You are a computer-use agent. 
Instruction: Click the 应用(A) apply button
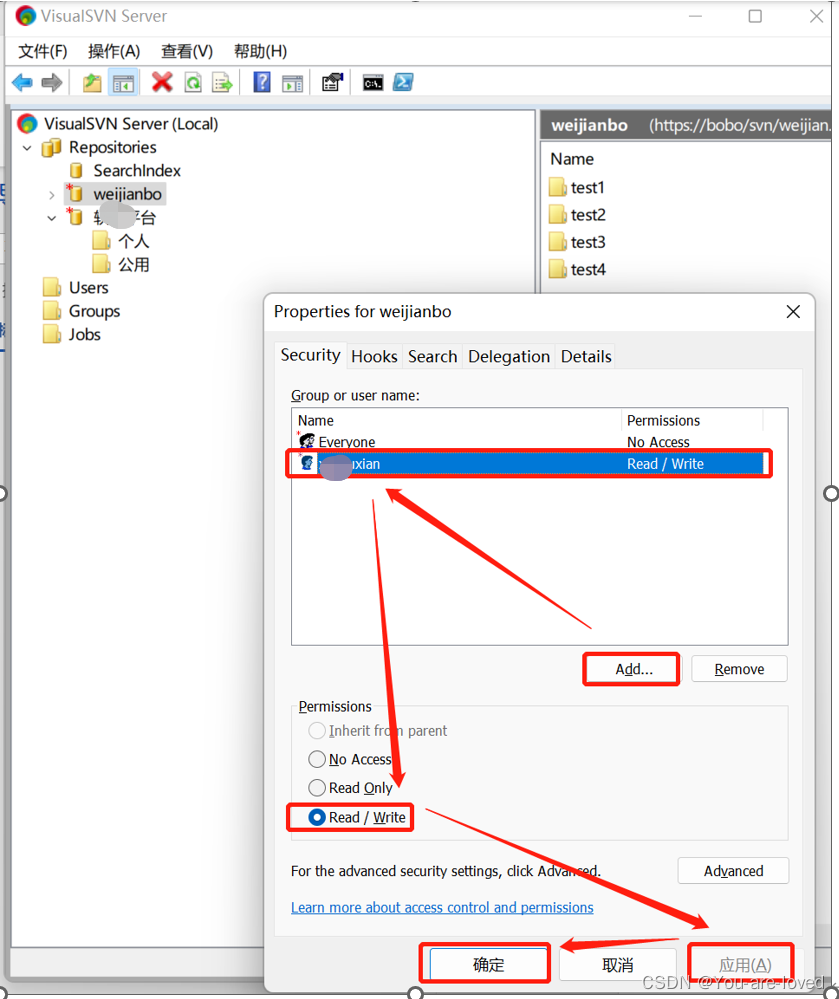click(744, 965)
